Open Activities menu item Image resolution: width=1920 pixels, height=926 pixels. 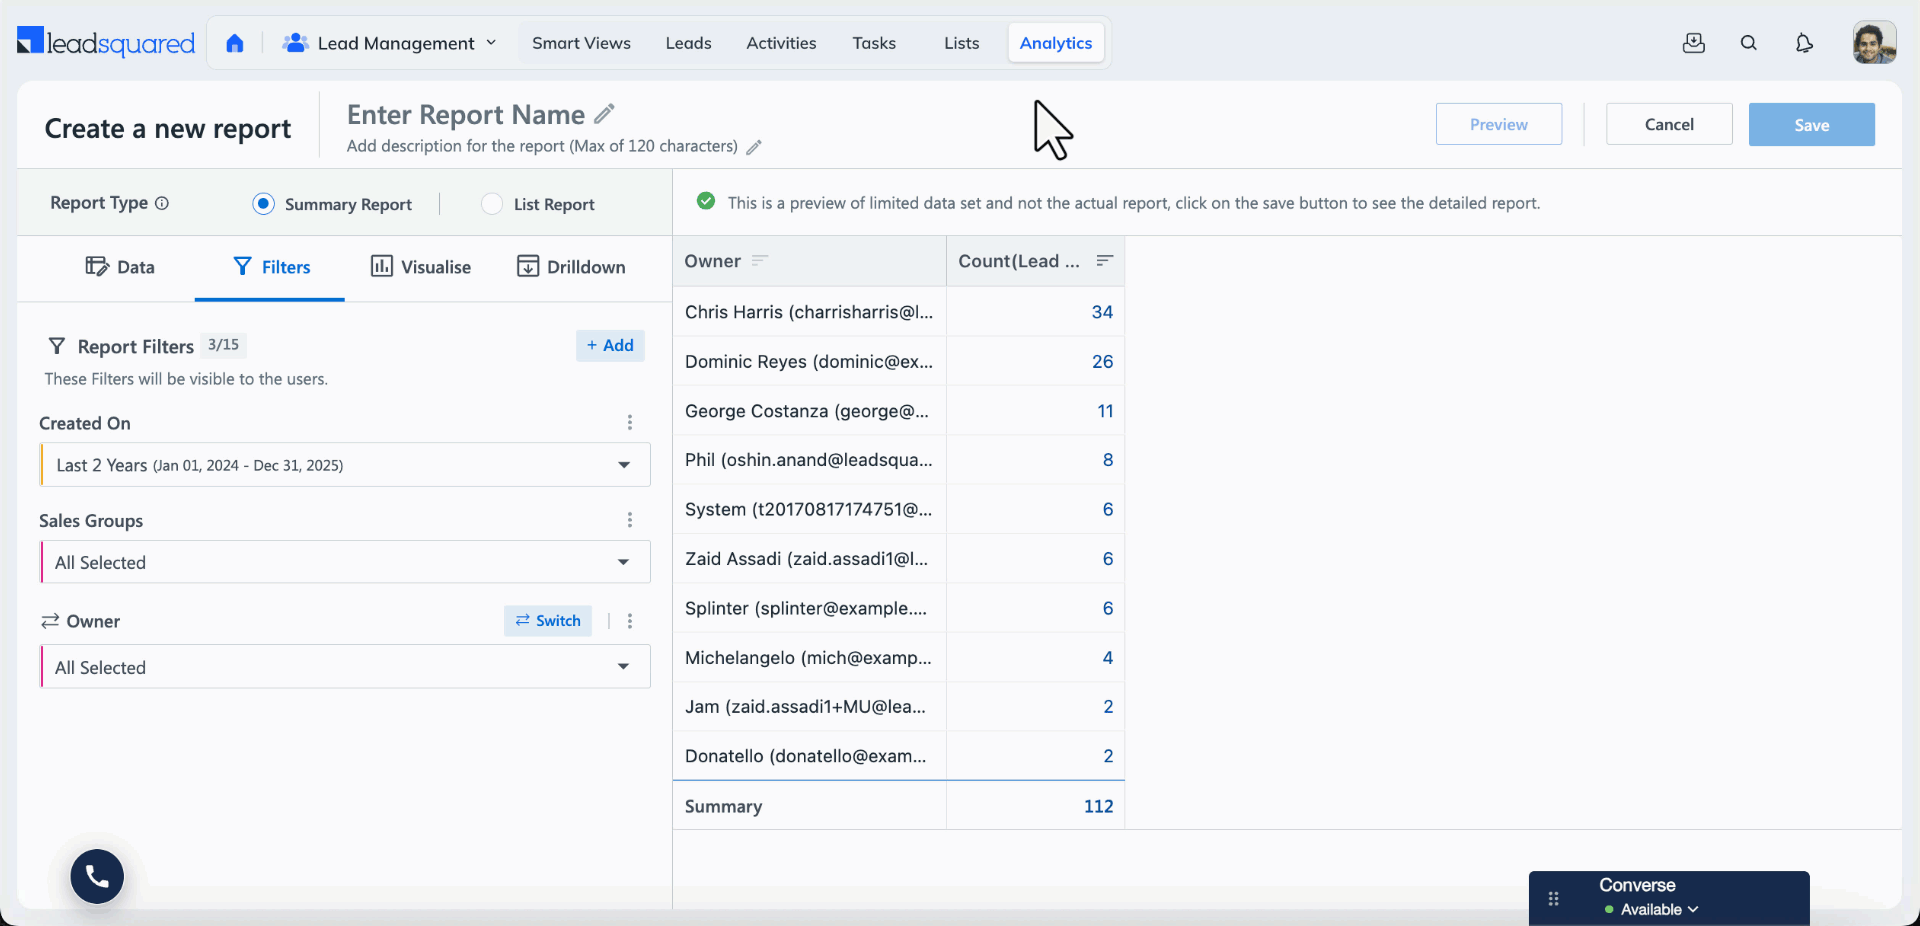[x=781, y=43]
